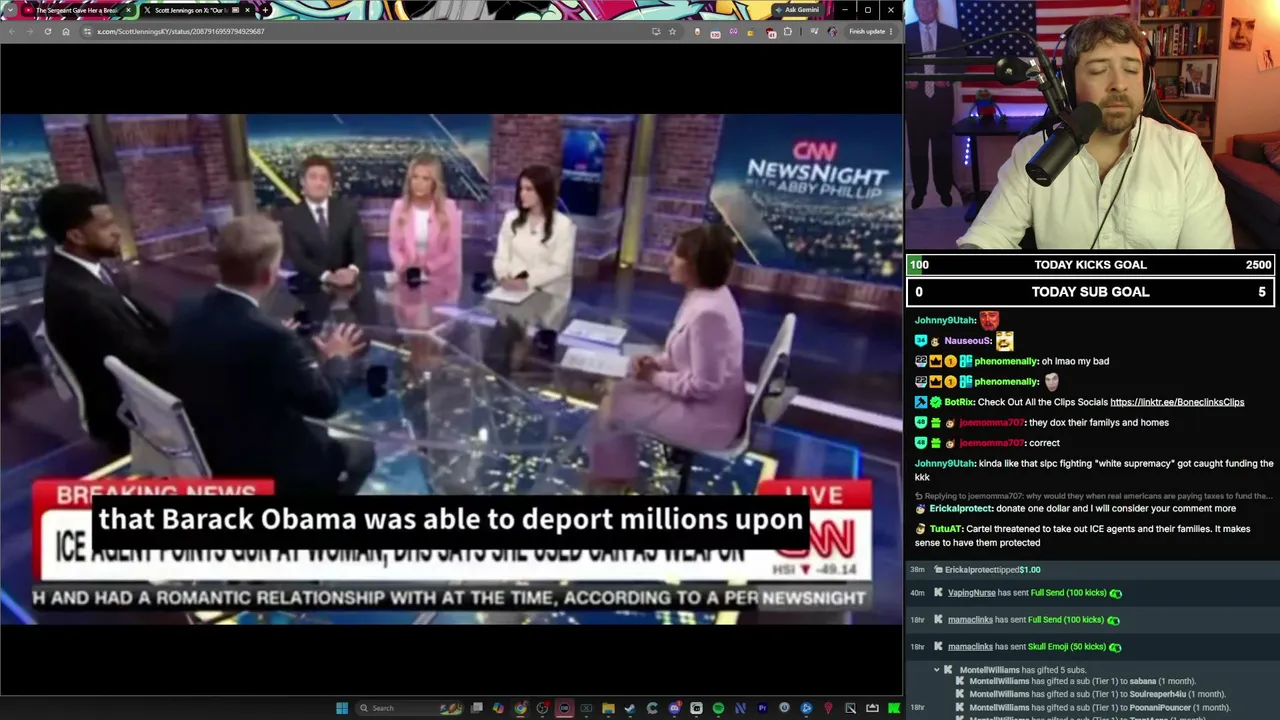The width and height of the screenshot is (1280, 720).
Task: Open the Windows Start menu
Action: point(342,708)
